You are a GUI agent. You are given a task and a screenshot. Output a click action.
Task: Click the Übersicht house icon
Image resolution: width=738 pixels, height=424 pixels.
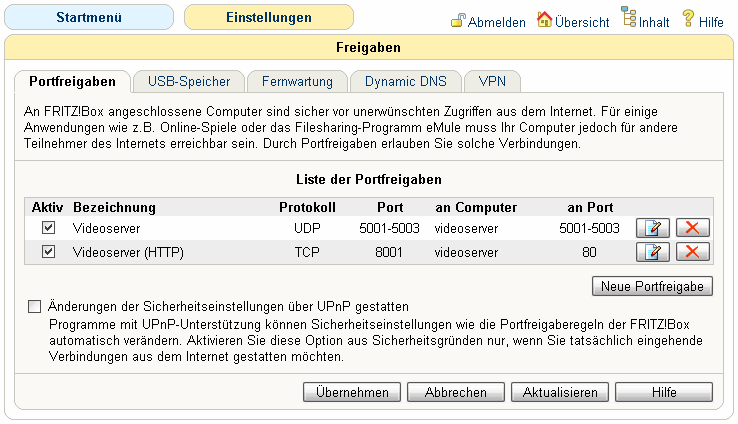545,19
